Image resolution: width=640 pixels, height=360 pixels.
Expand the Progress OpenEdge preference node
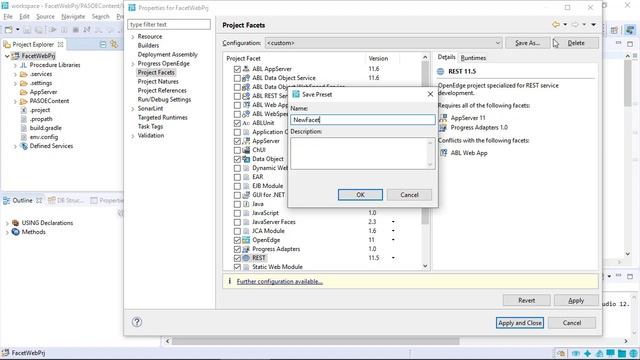pos(133,64)
